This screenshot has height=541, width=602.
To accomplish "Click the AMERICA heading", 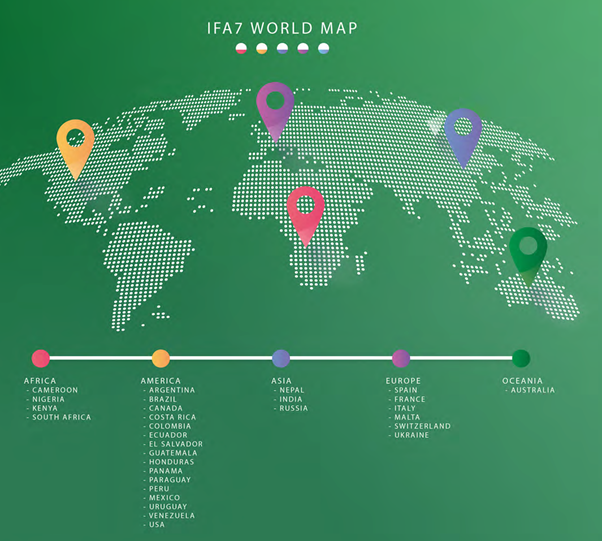I will (x=160, y=381).
